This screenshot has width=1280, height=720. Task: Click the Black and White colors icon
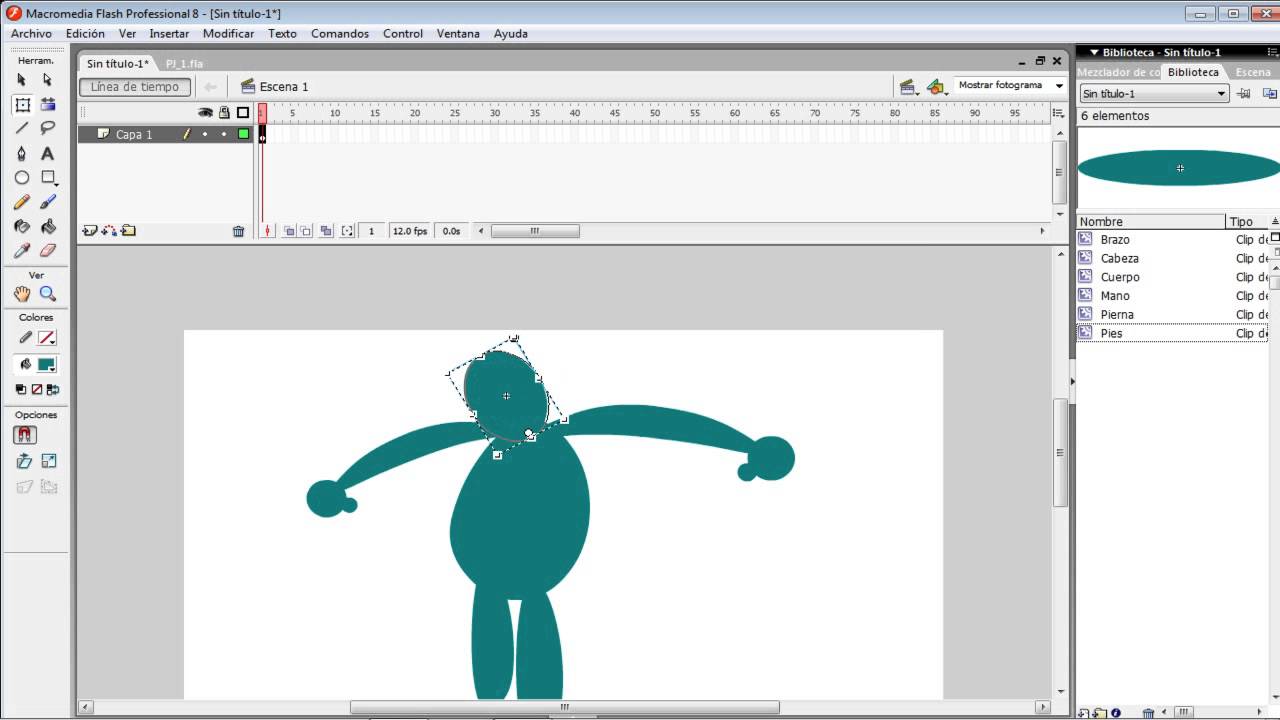pyautogui.click(x=21, y=389)
